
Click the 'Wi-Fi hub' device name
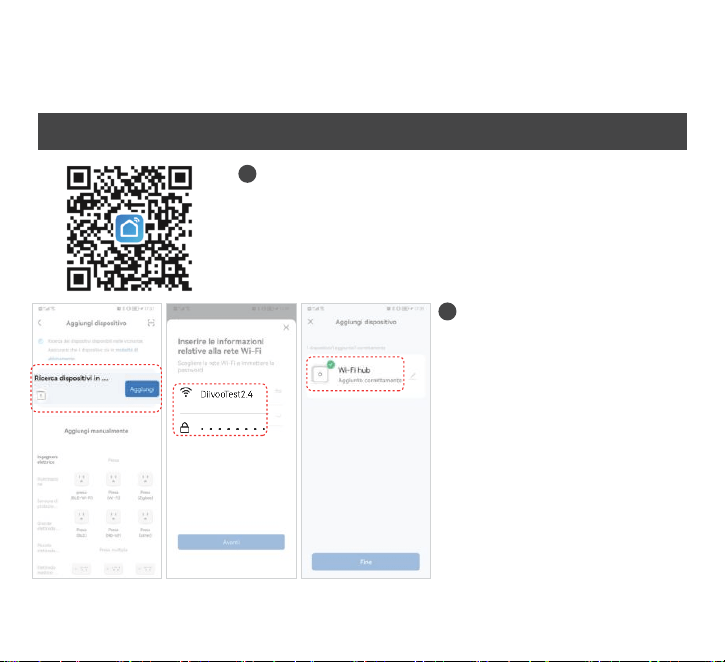tap(354, 370)
